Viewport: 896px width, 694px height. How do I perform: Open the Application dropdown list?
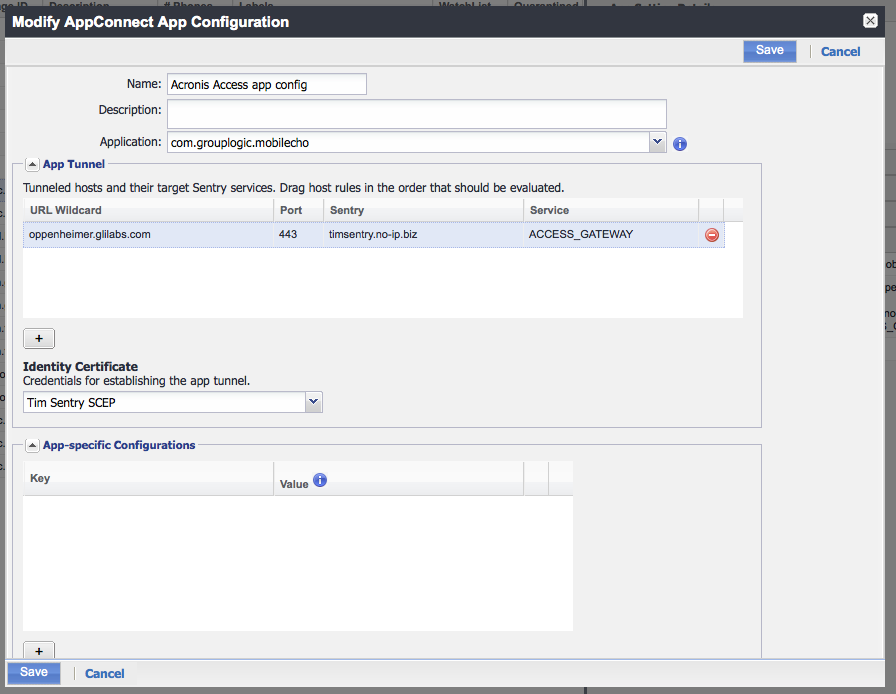pos(657,142)
